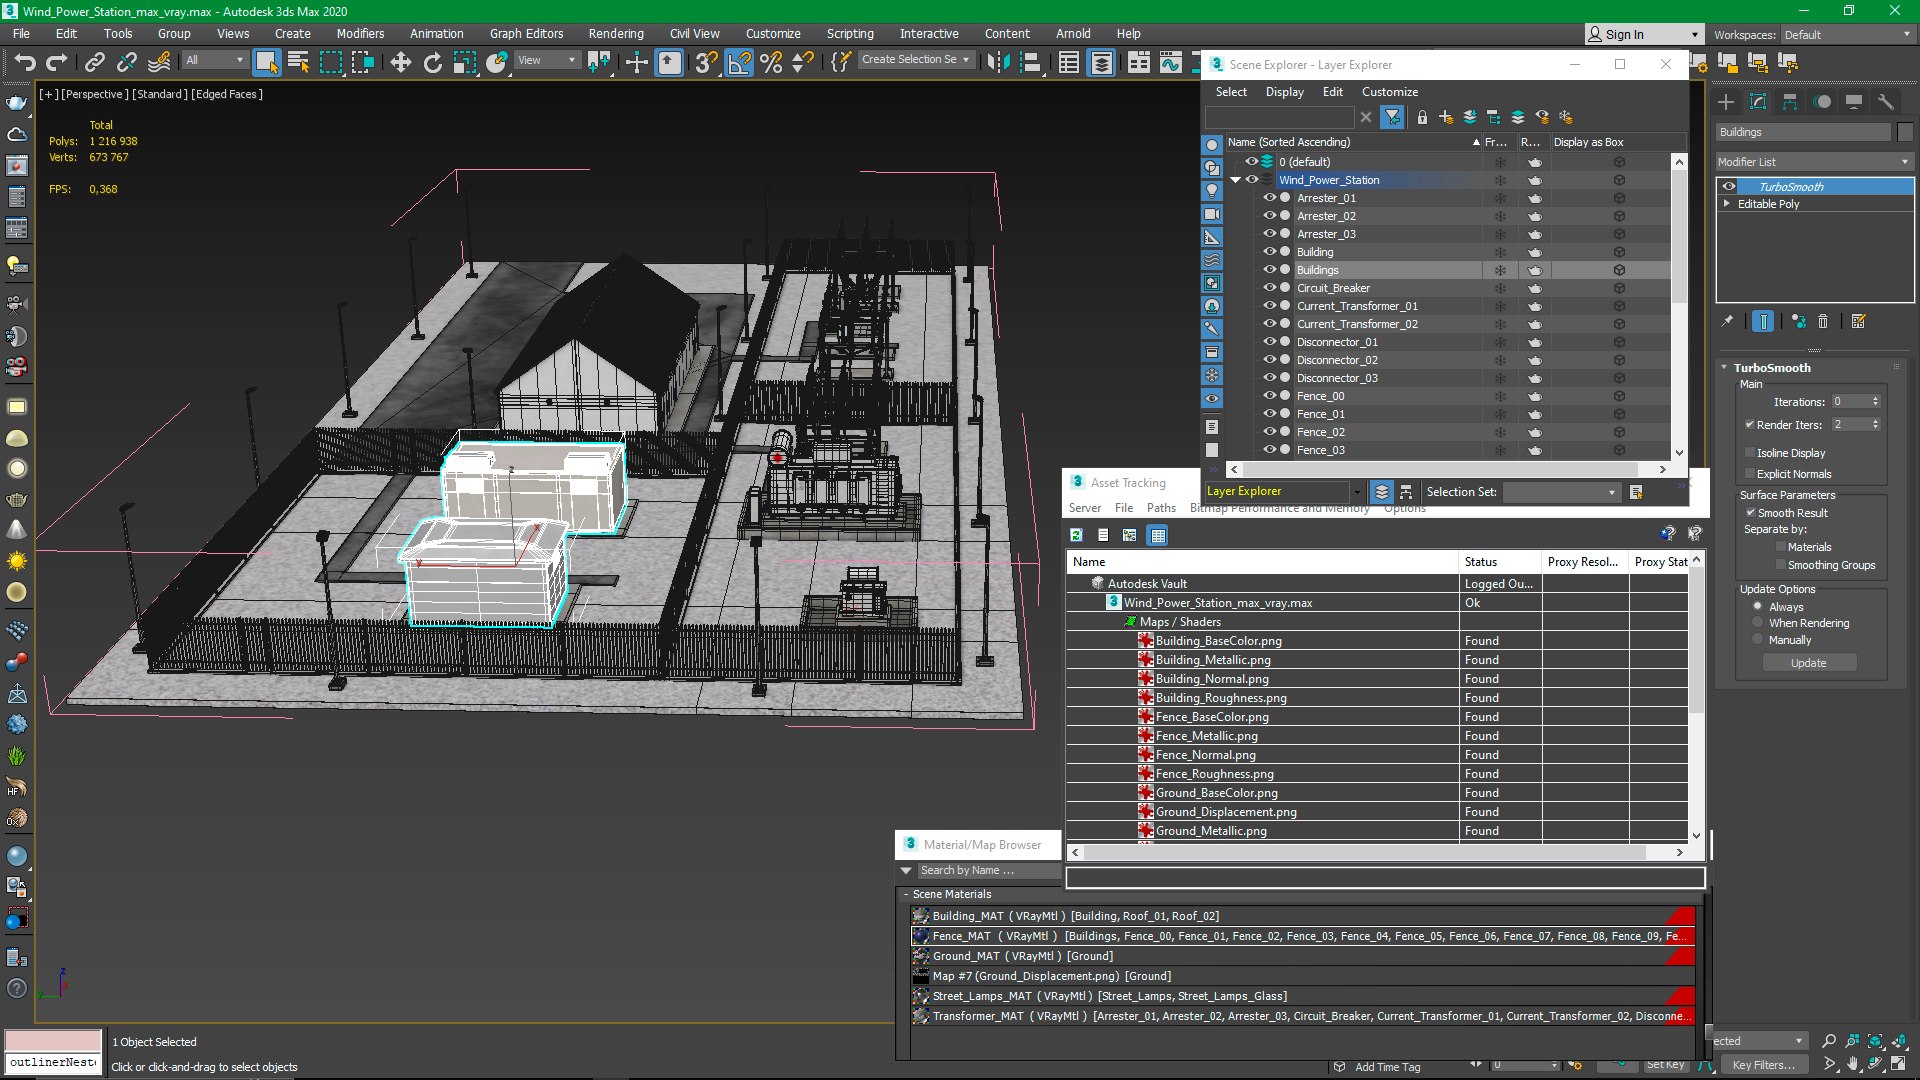Click the Link objects chain icon
The width and height of the screenshot is (1920, 1080).
coord(94,62)
